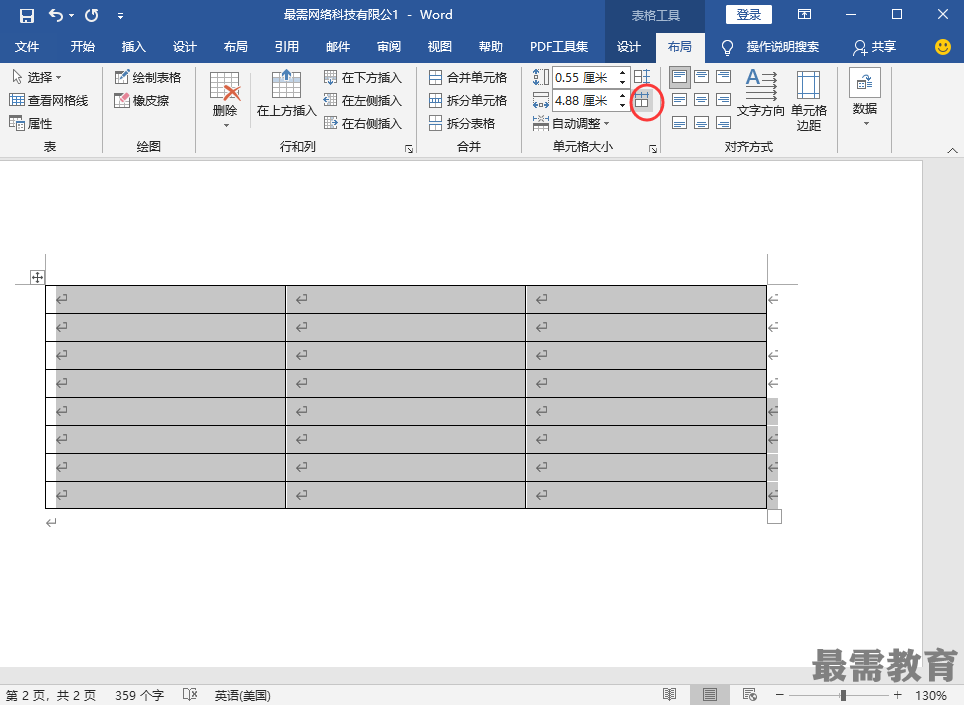Select align center right
Screen dimensions: 964x705
(x=724, y=100)
